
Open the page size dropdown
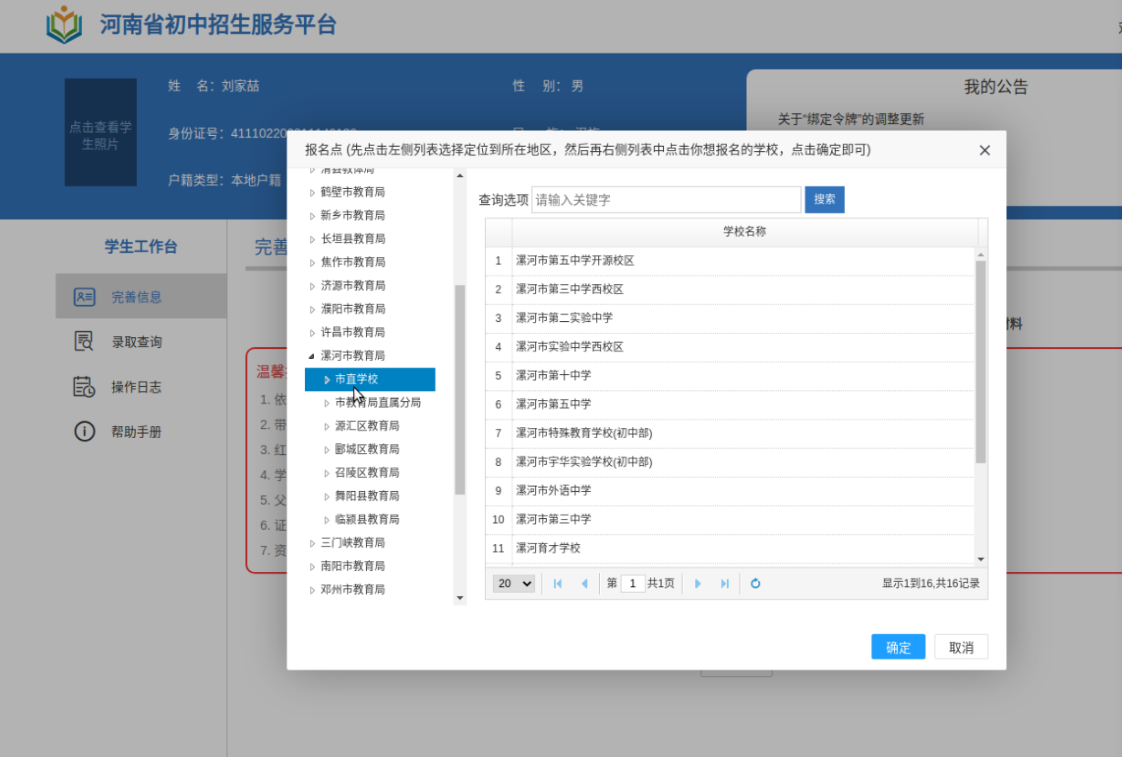513,584
